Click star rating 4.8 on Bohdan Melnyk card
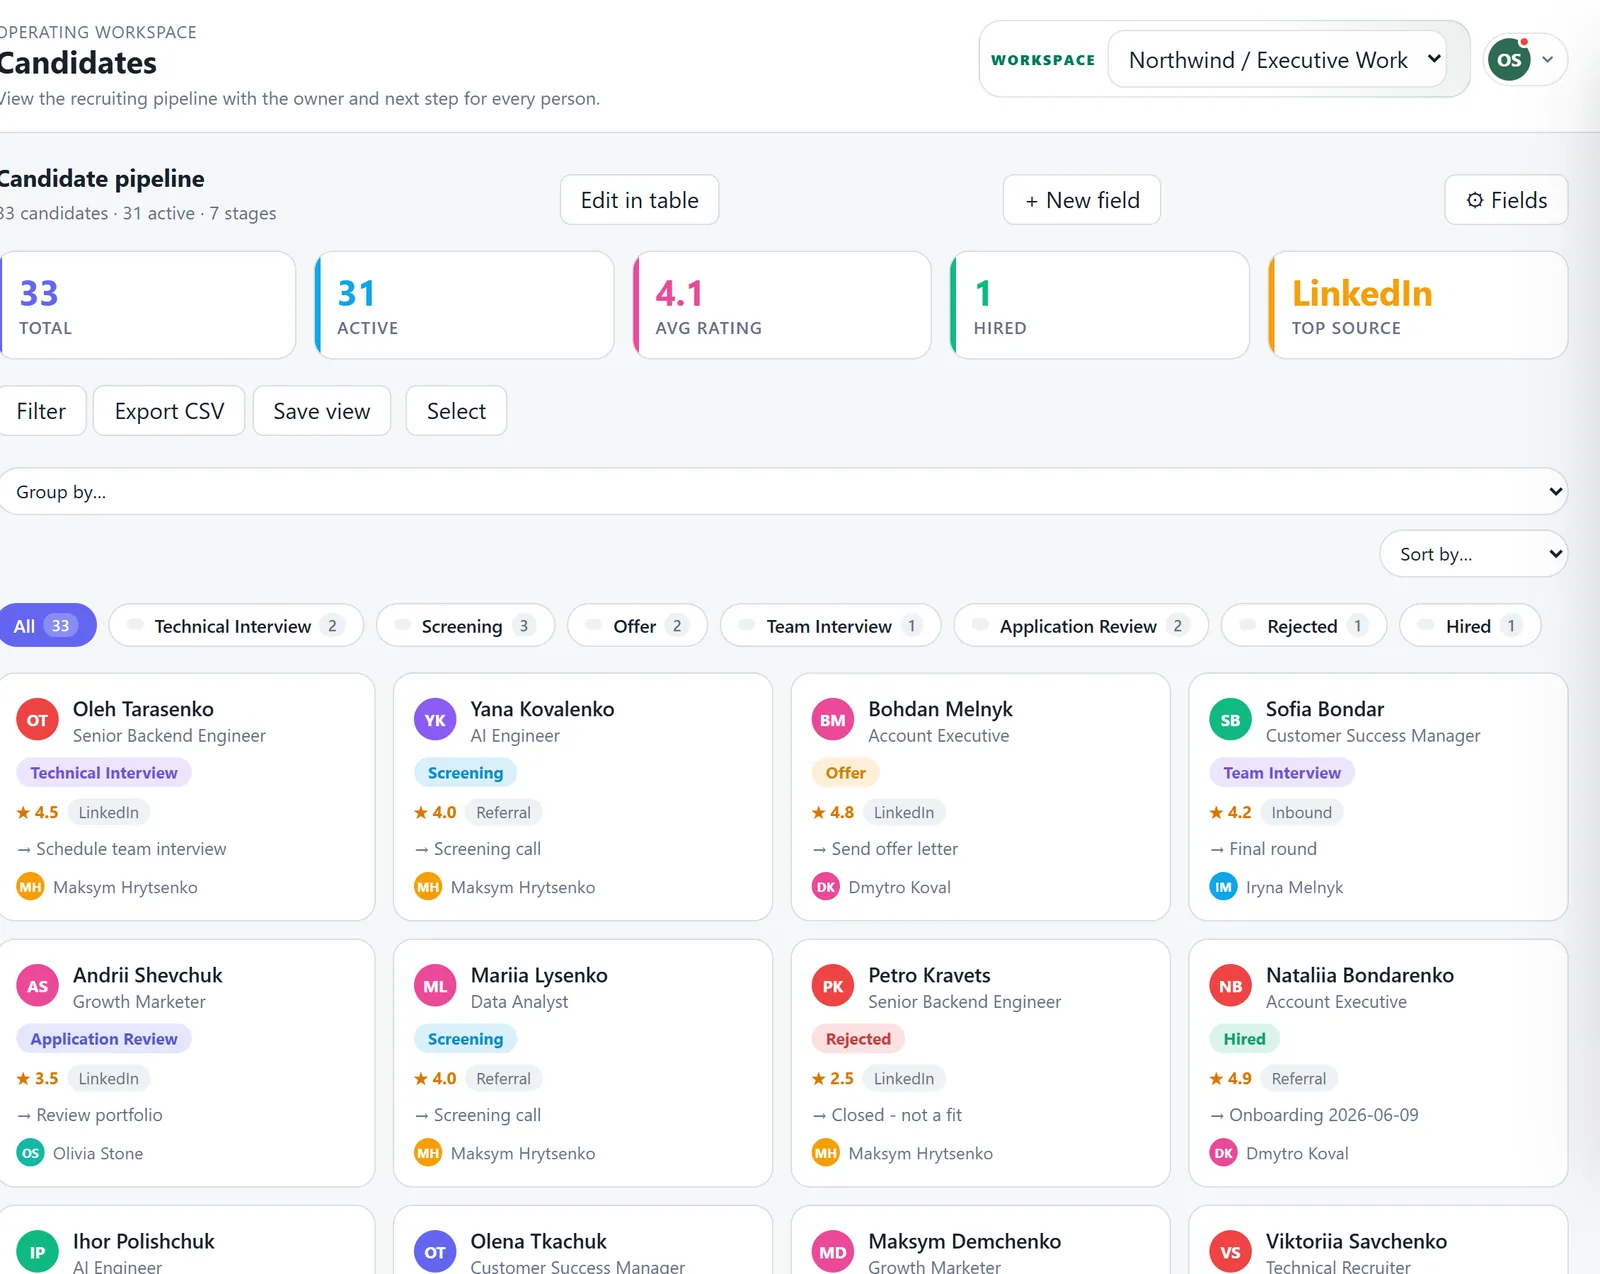 coord(833,812)
